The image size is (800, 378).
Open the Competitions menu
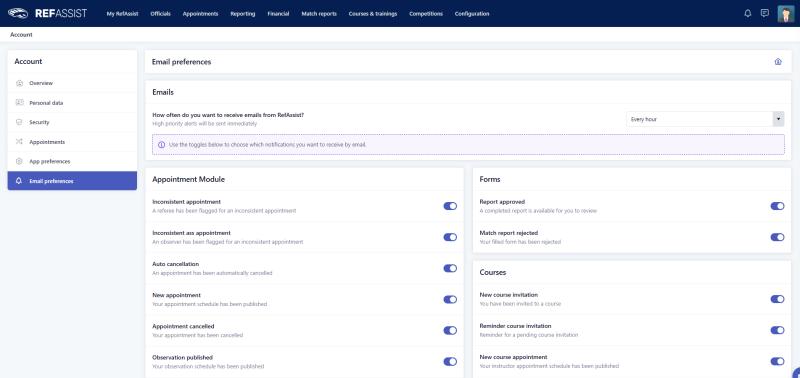click(426, 14)
